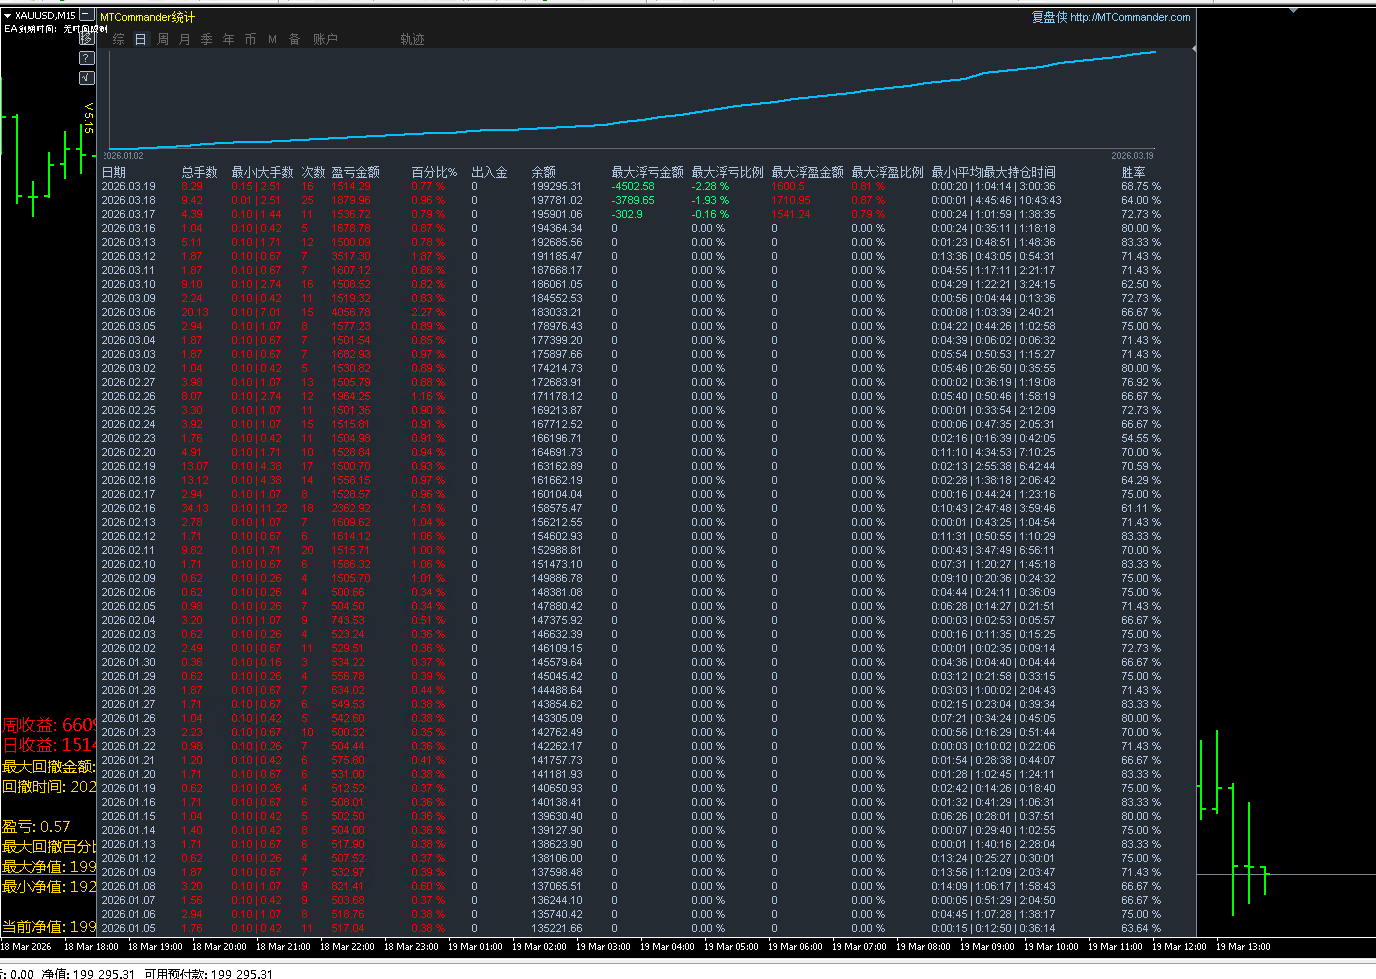Switch to the 综 summary tab
1376x979 pixels.
[119, 39]
